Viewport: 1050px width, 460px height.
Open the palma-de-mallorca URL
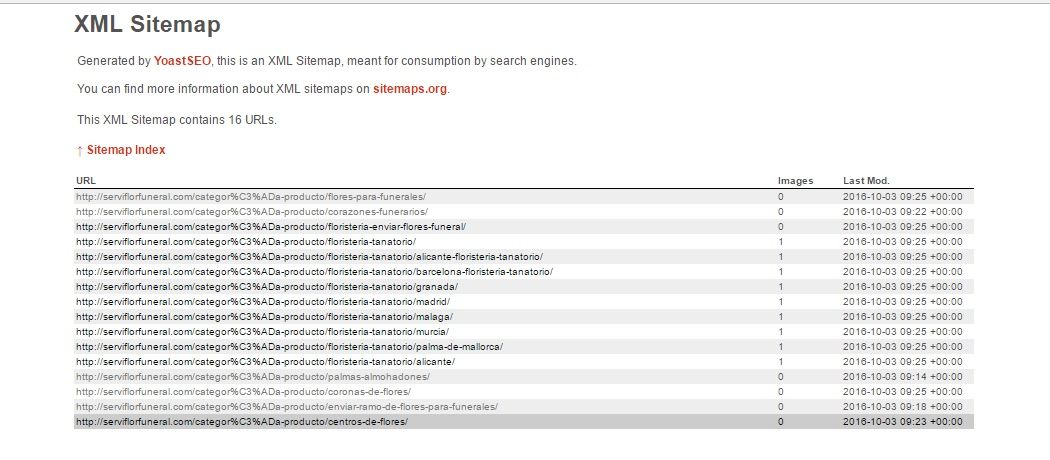pyautogui.click(x=289, y=347)
